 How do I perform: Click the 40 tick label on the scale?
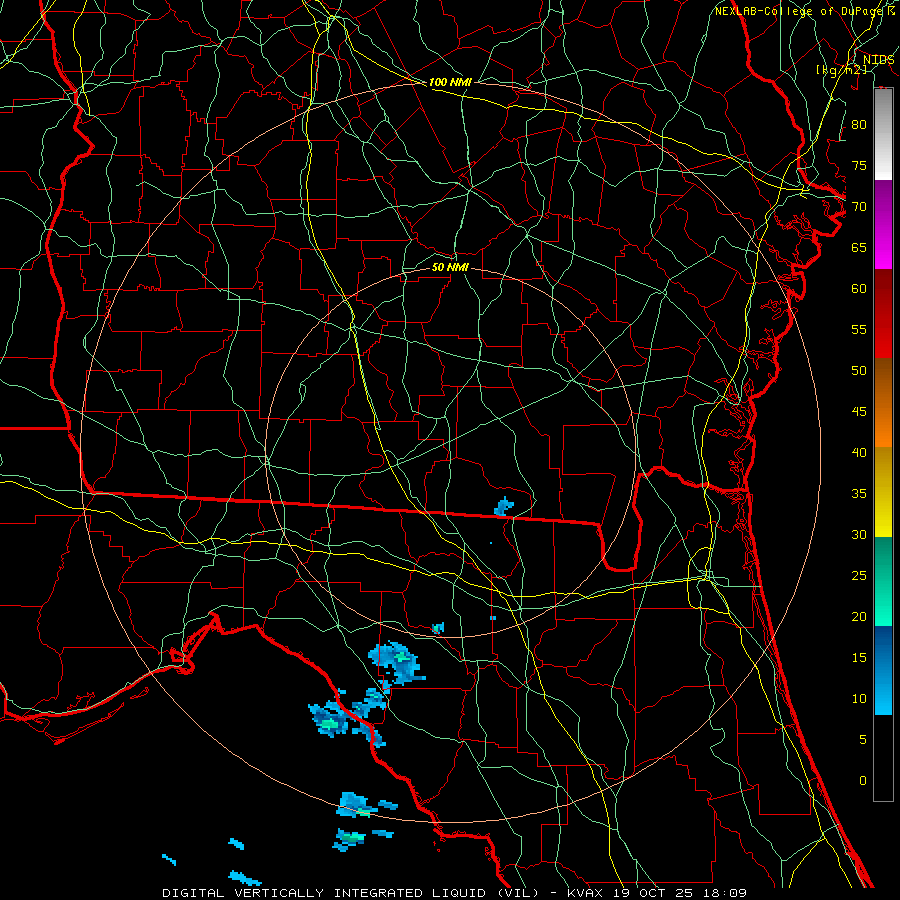[859, 452]
